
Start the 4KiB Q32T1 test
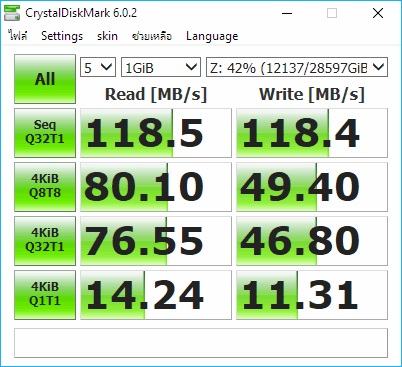[45, 241]
